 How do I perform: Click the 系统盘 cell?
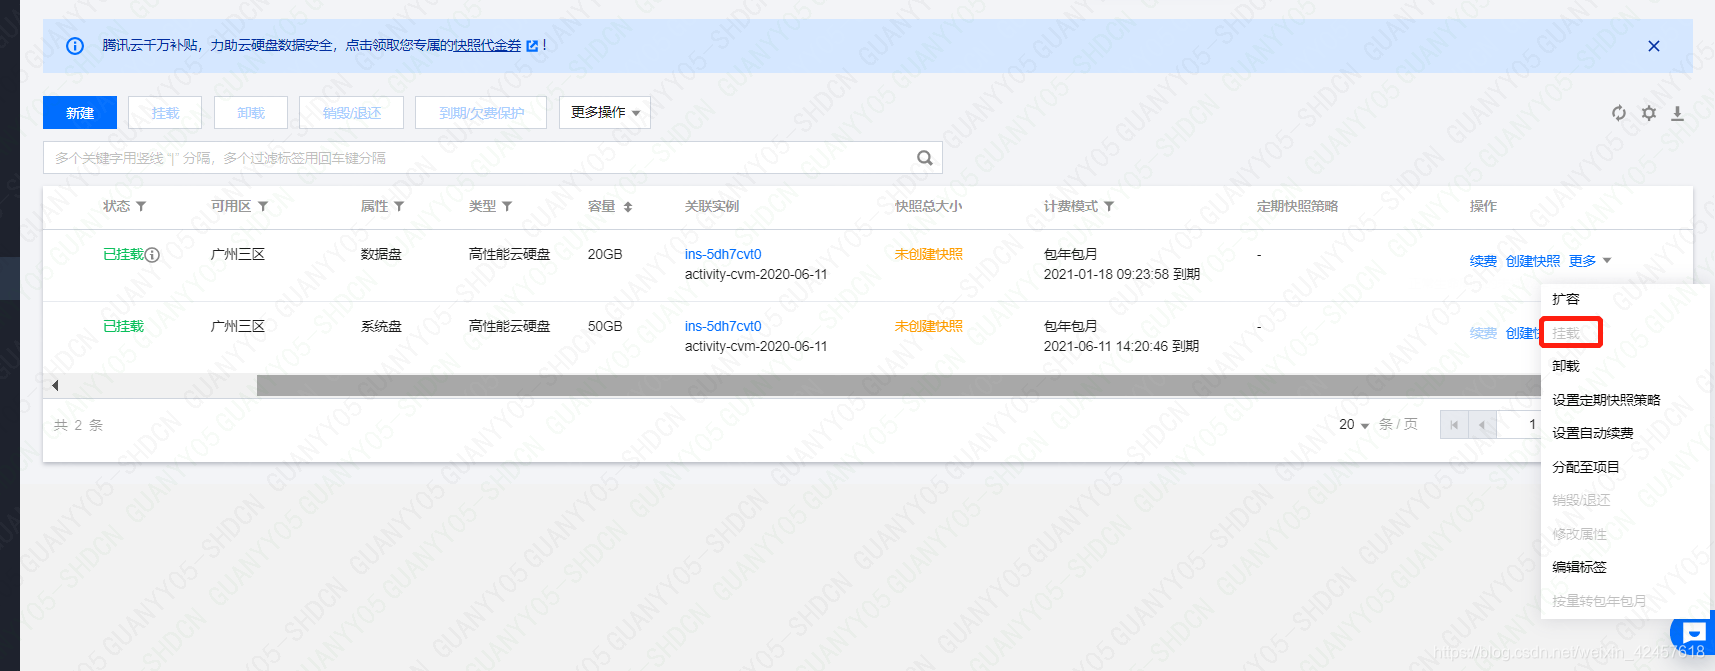click(x=381, y=327)
